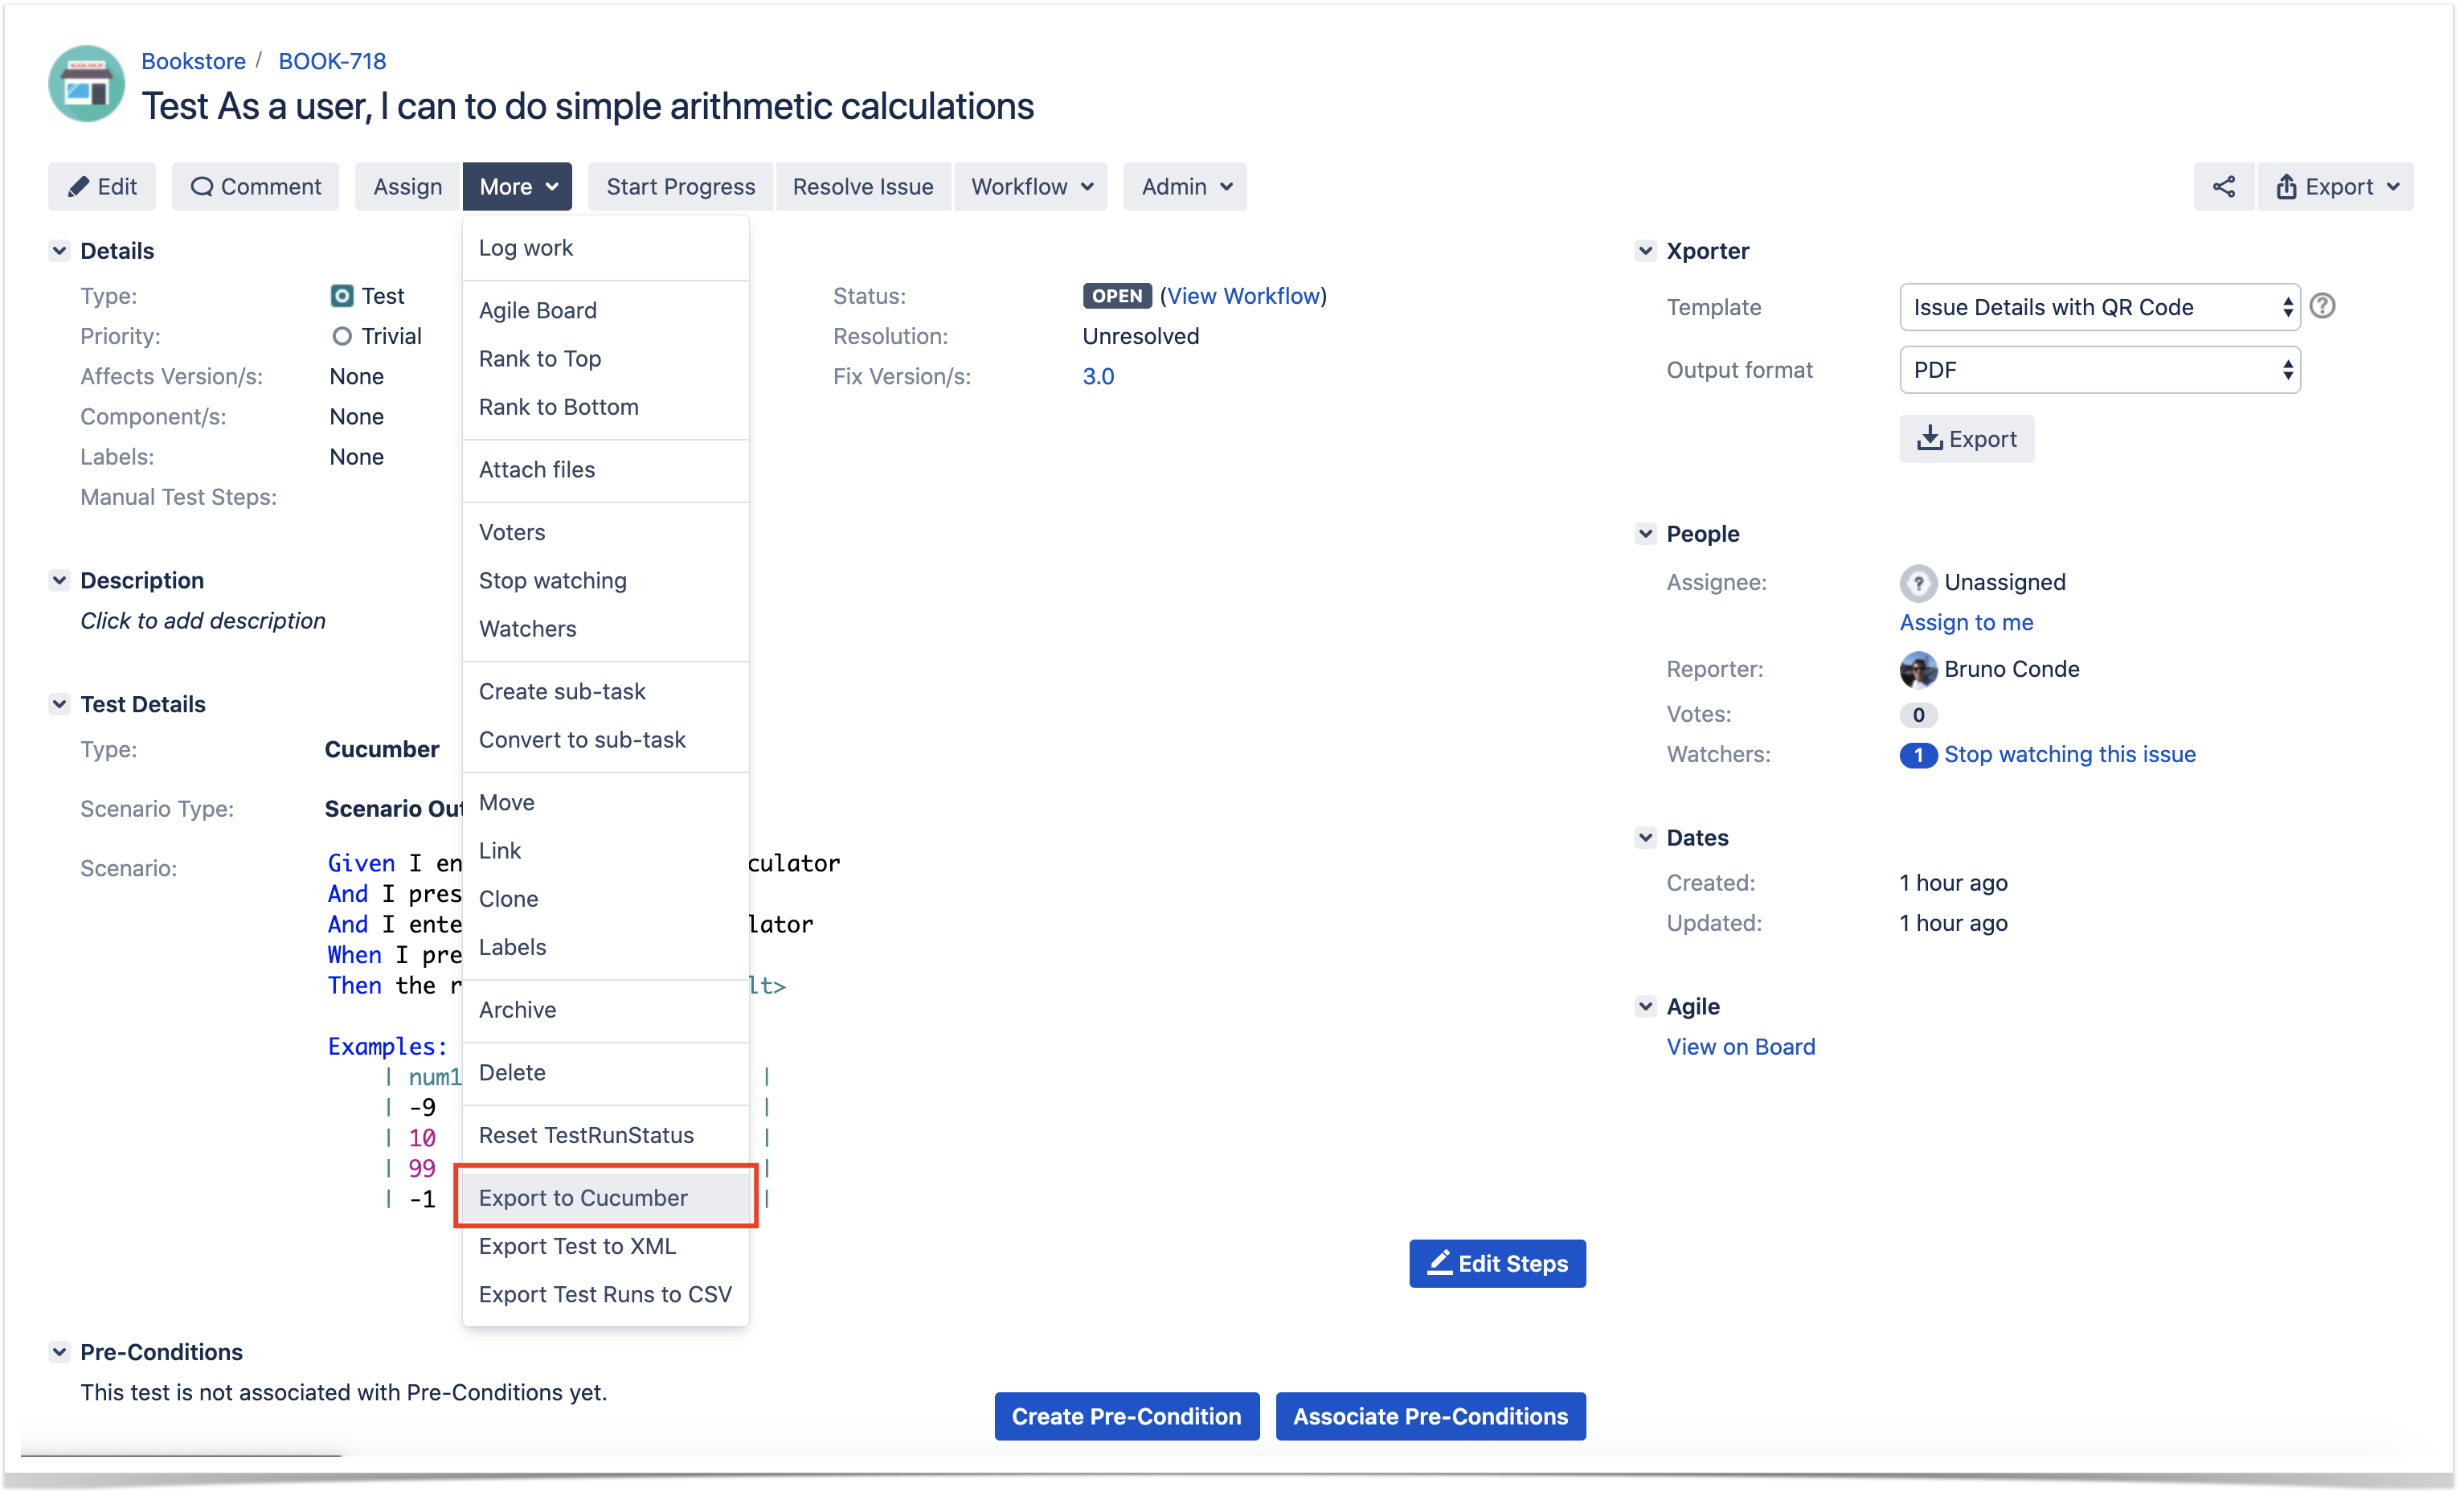
Task: Select Log work from More menu
Action: 607,248
